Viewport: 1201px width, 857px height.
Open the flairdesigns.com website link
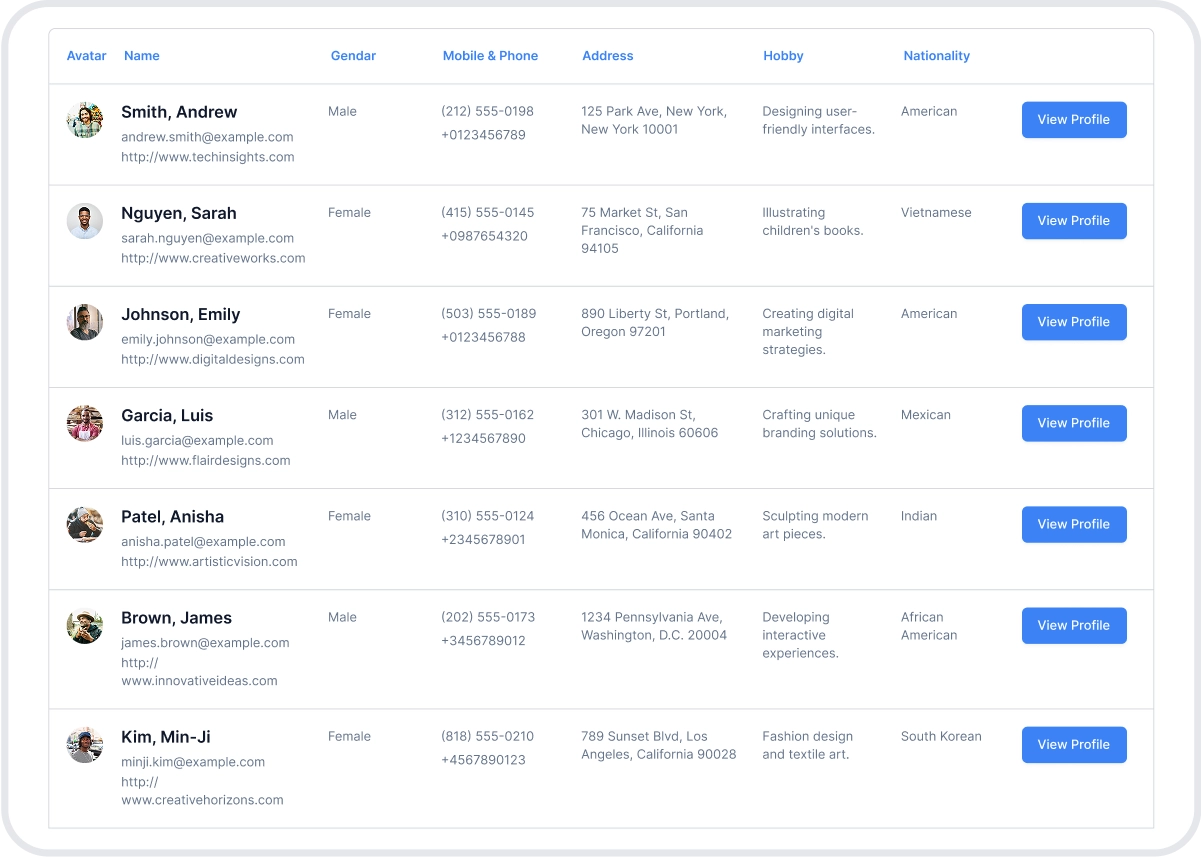tap(205, 460)
